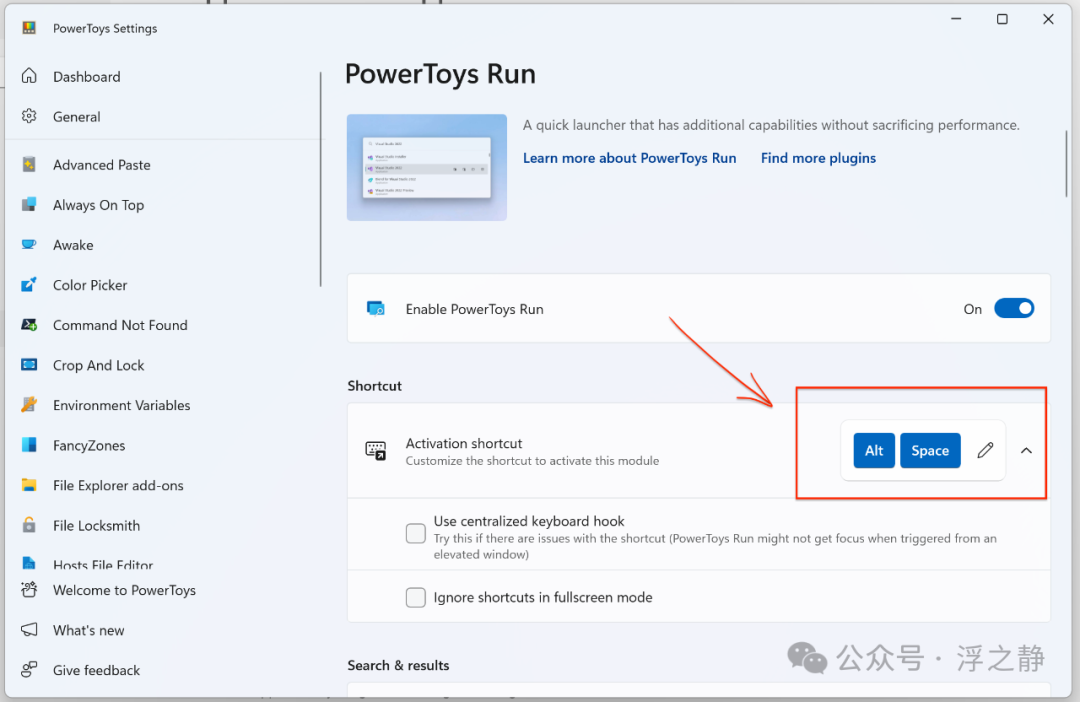Click the Alt key button

[874, 451]
